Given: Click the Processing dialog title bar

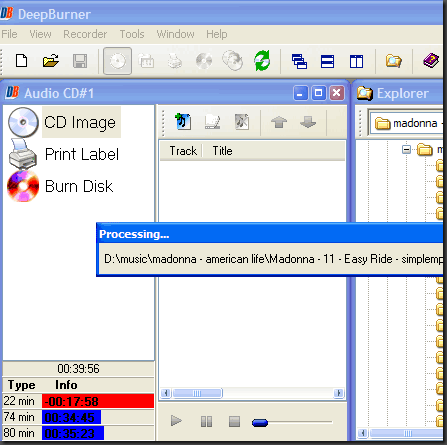Looking at the screenshot, I should coord(271,234).
